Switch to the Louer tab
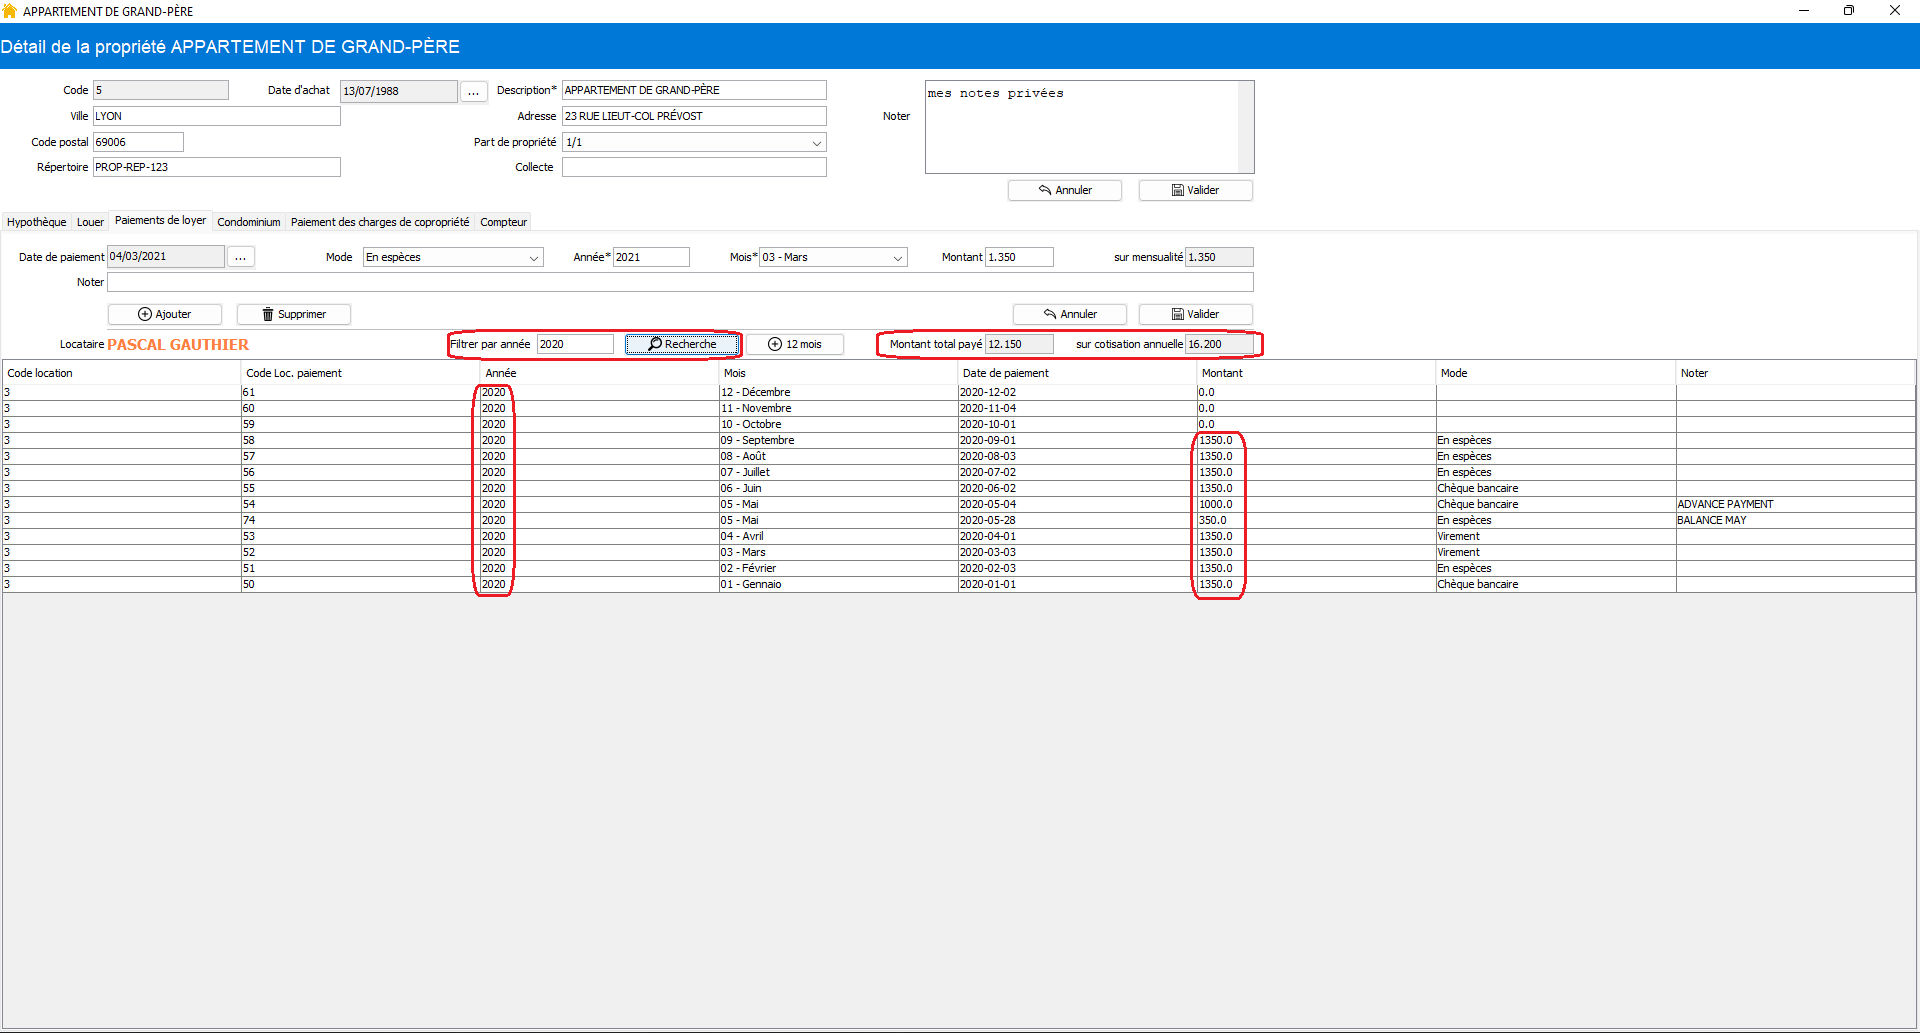The height and width of the screenshot is (1033, 1920). click(90, 222)
